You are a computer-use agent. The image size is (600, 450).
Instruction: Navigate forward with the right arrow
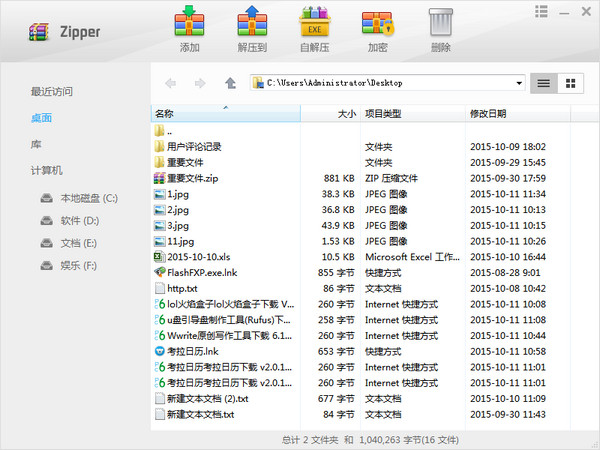[200, 83]
